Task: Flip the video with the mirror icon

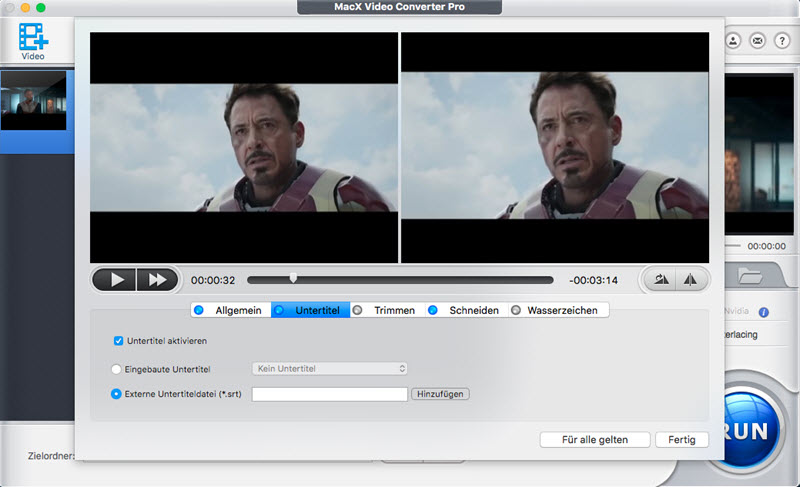Action: (690, 279)
